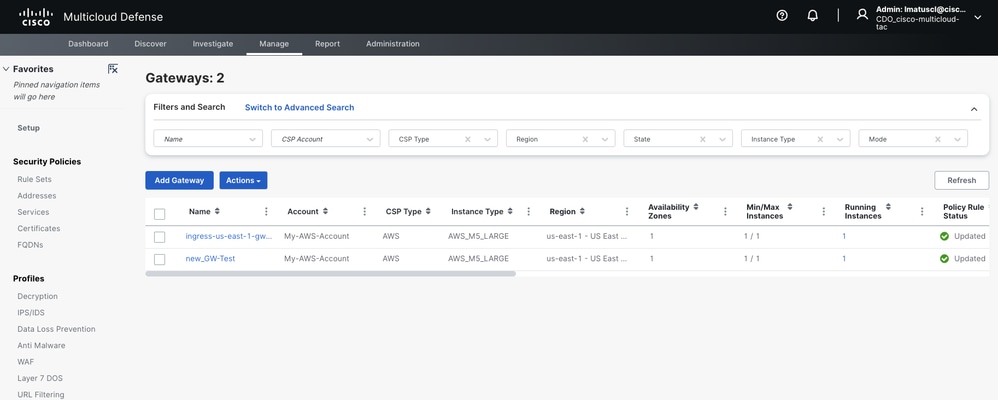Open the CSP Account filter dropdown
998x400 pixels.
(326, 139)
